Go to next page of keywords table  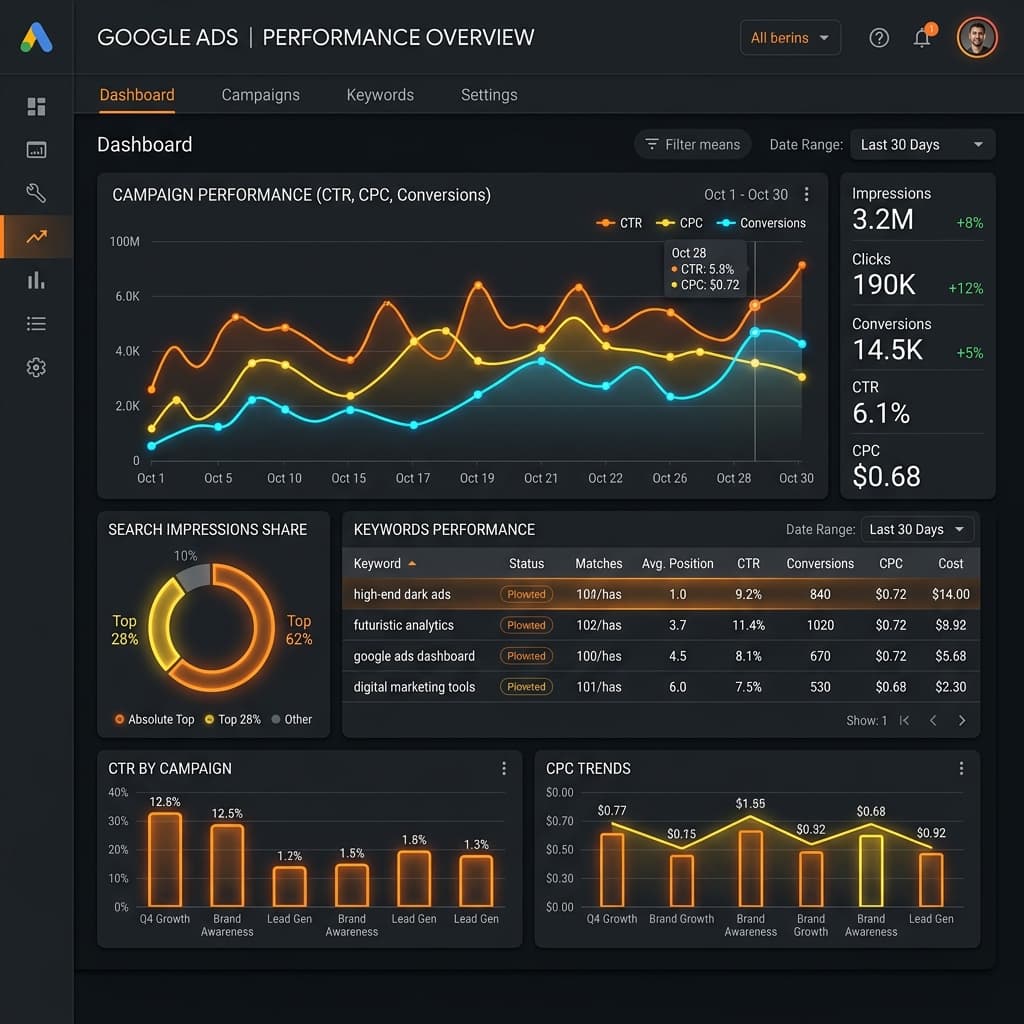[962, 720]
